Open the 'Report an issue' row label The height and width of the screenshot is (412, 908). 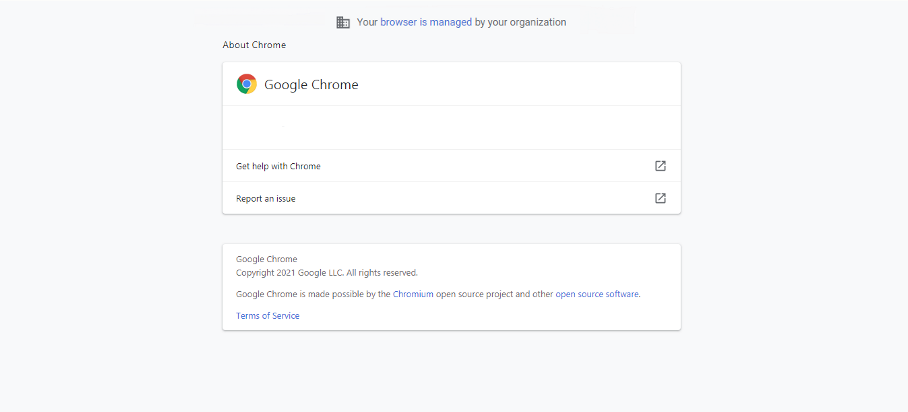click(x=266, y=199)
